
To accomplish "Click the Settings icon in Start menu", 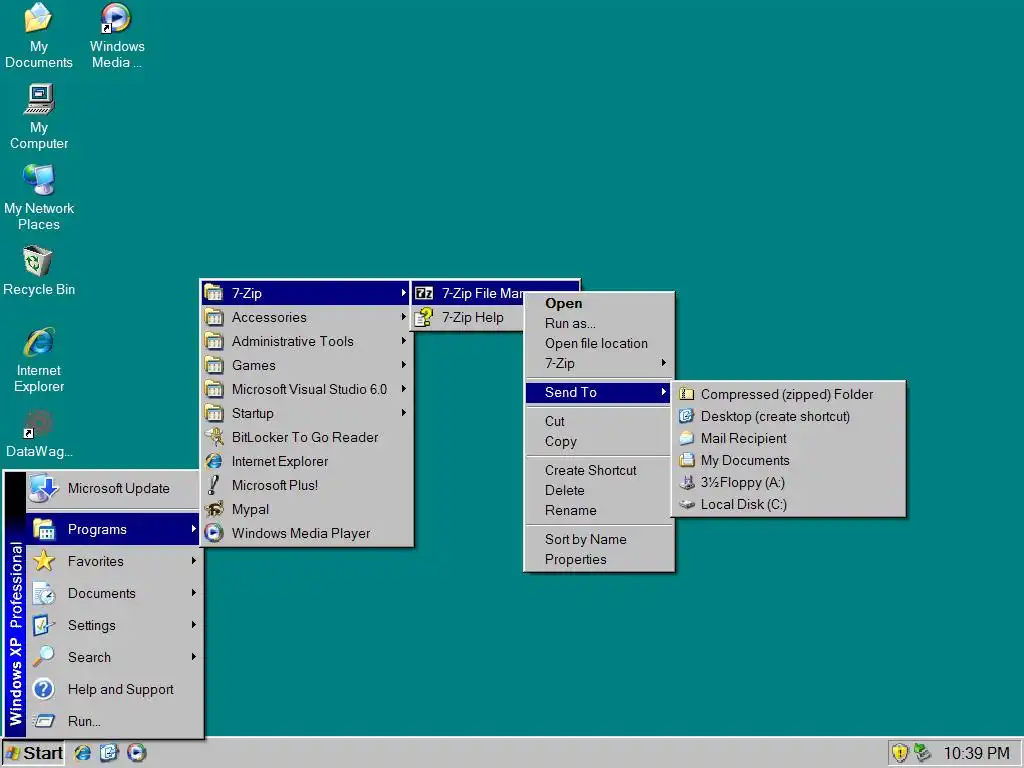I will [44, 625].
